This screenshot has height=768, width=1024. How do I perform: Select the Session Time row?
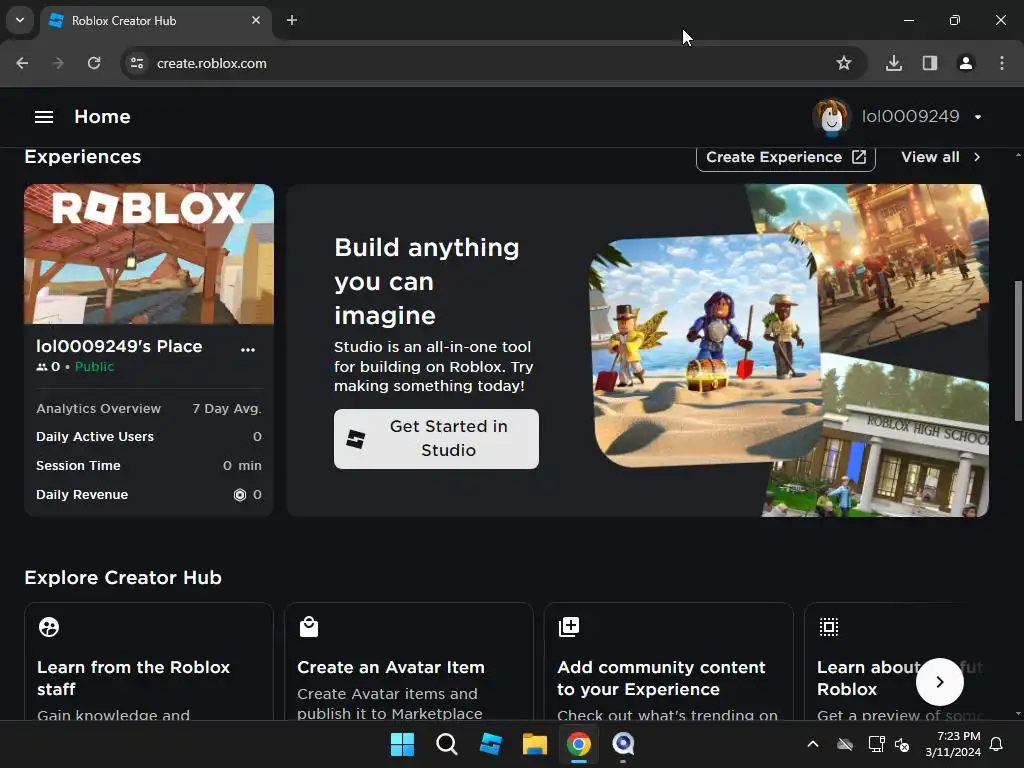pyautogui.click(x=149, y=466)
